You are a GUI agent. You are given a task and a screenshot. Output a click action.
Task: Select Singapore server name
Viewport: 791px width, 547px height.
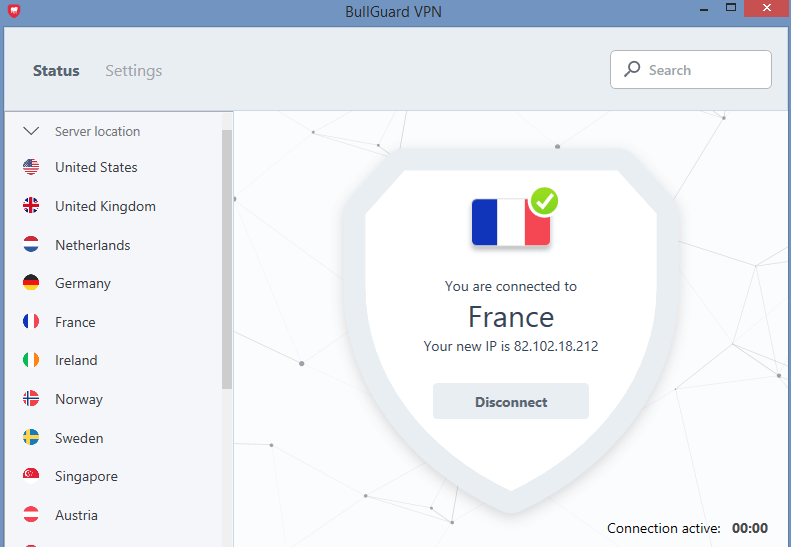pos(86,476)
